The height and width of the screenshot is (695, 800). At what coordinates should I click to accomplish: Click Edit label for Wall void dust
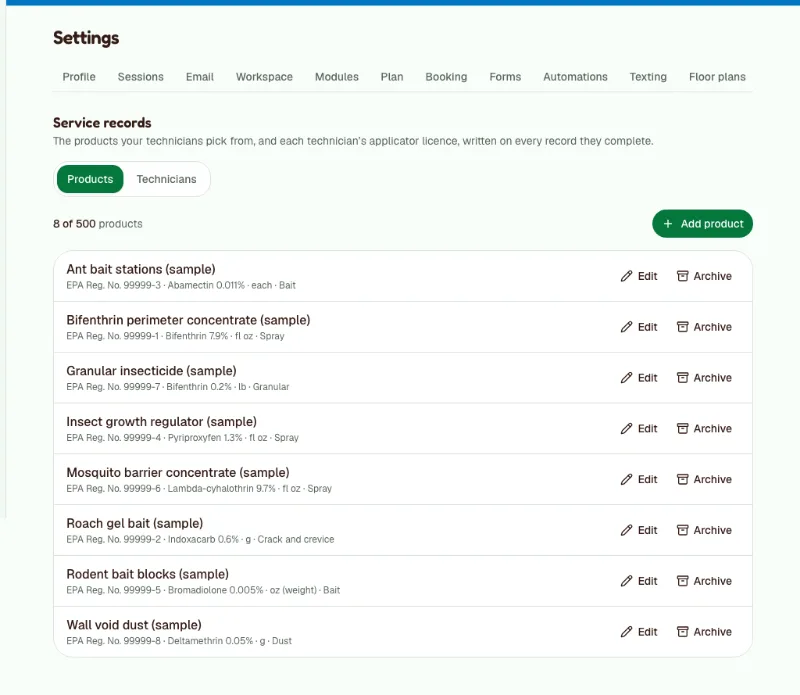(647, 632)
